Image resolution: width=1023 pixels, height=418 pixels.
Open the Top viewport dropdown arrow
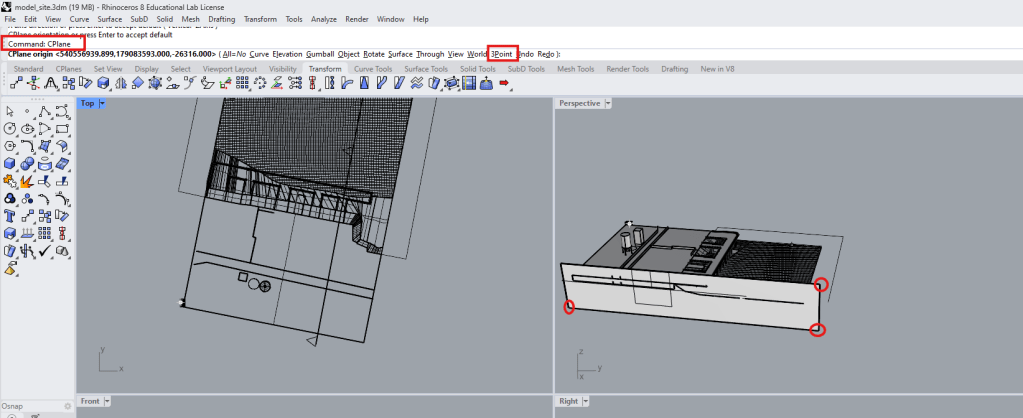102,103
